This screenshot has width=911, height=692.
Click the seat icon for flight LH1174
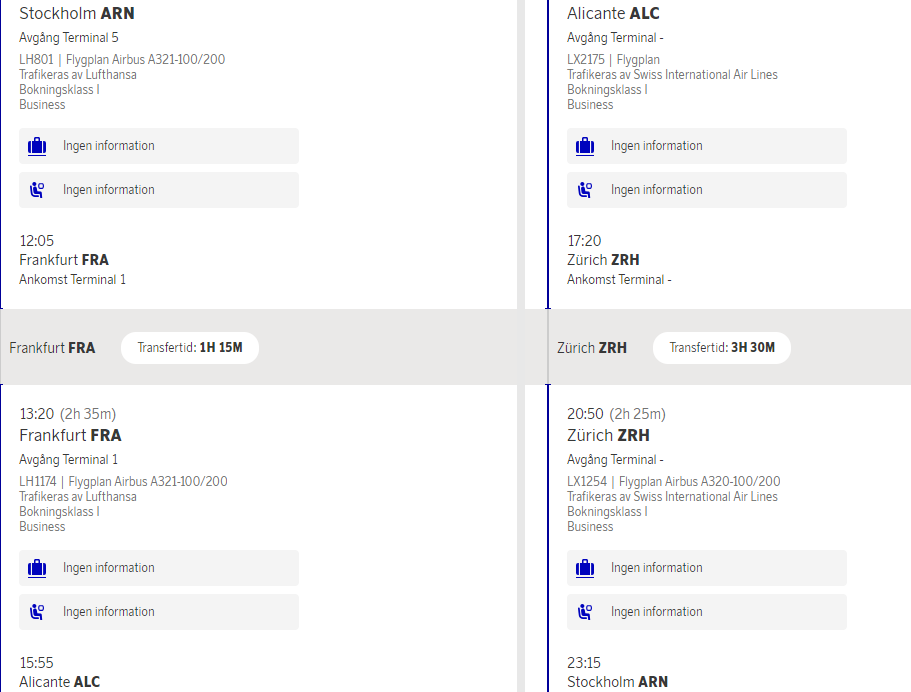pos(37,612)
